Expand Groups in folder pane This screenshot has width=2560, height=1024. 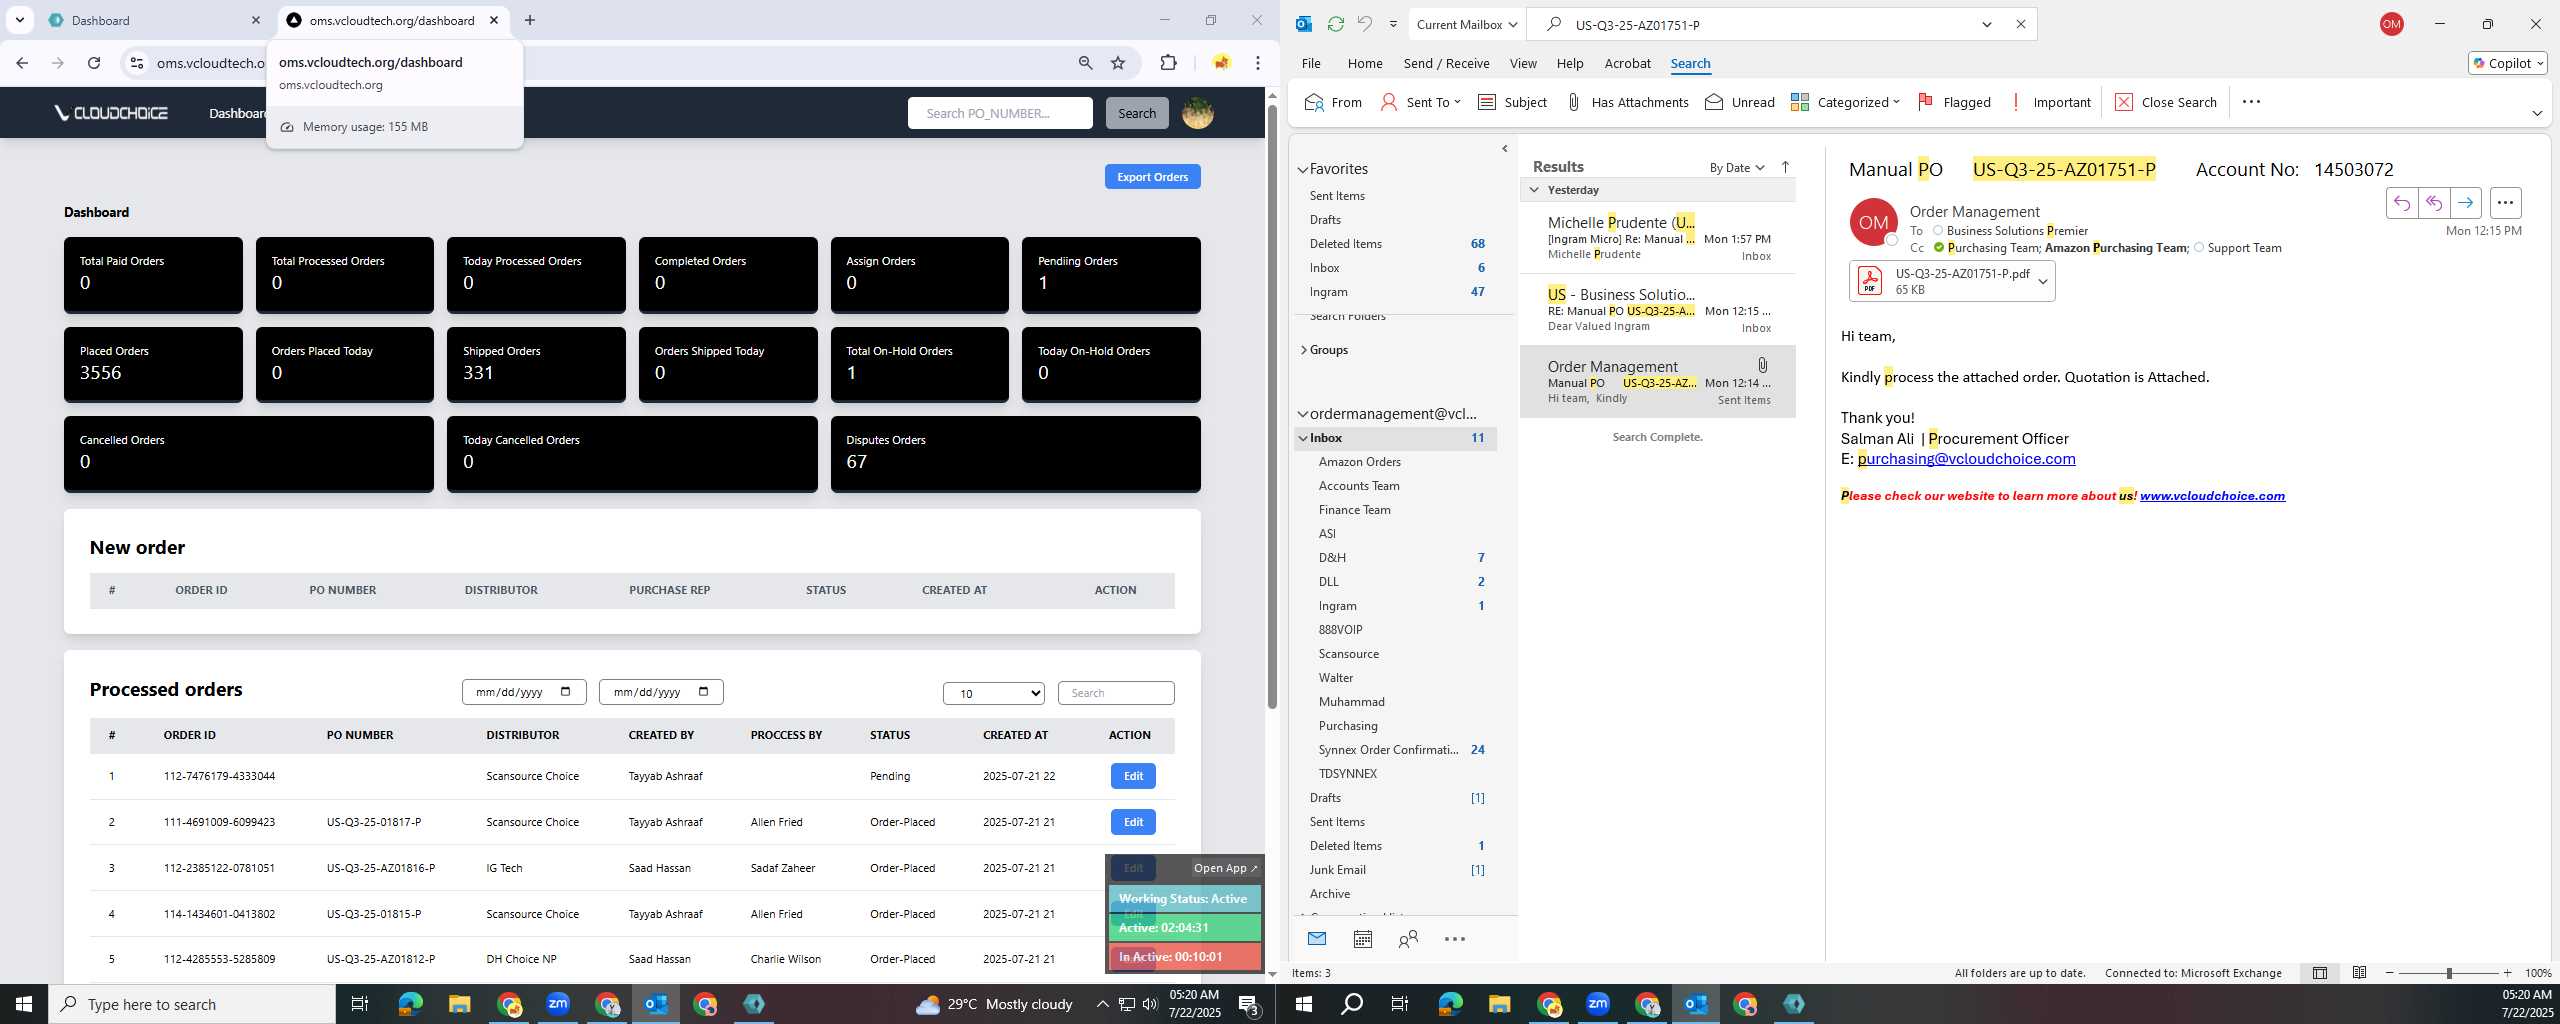1303,350
